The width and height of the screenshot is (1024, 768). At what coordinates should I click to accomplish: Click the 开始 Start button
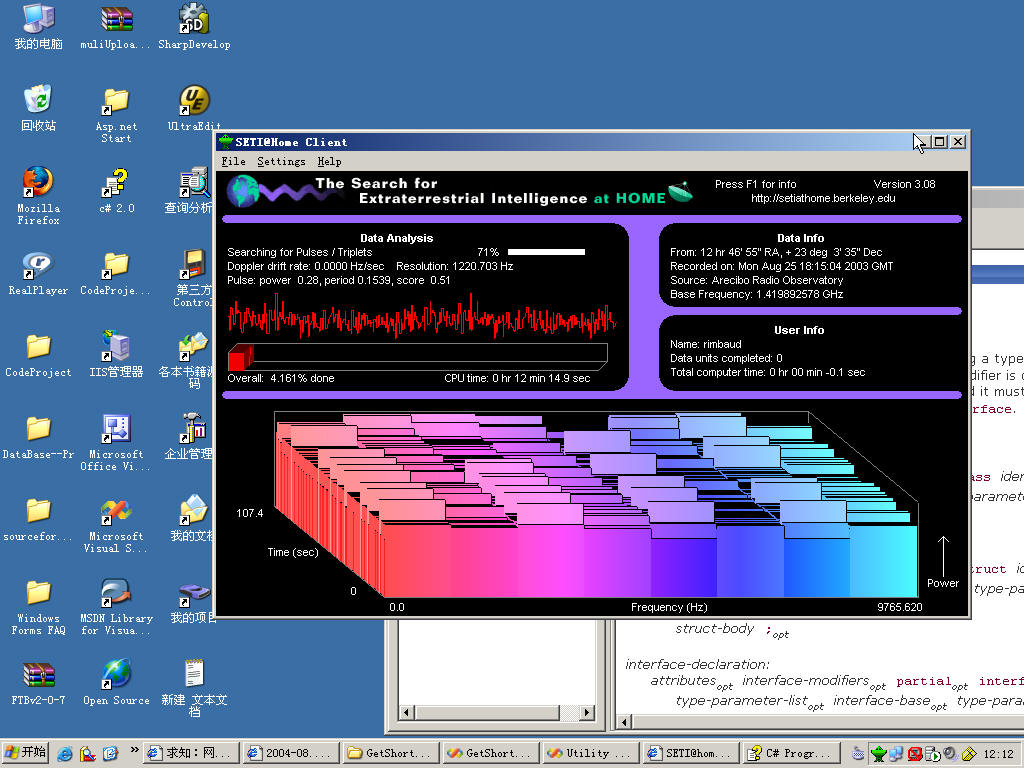click(26, 753)
